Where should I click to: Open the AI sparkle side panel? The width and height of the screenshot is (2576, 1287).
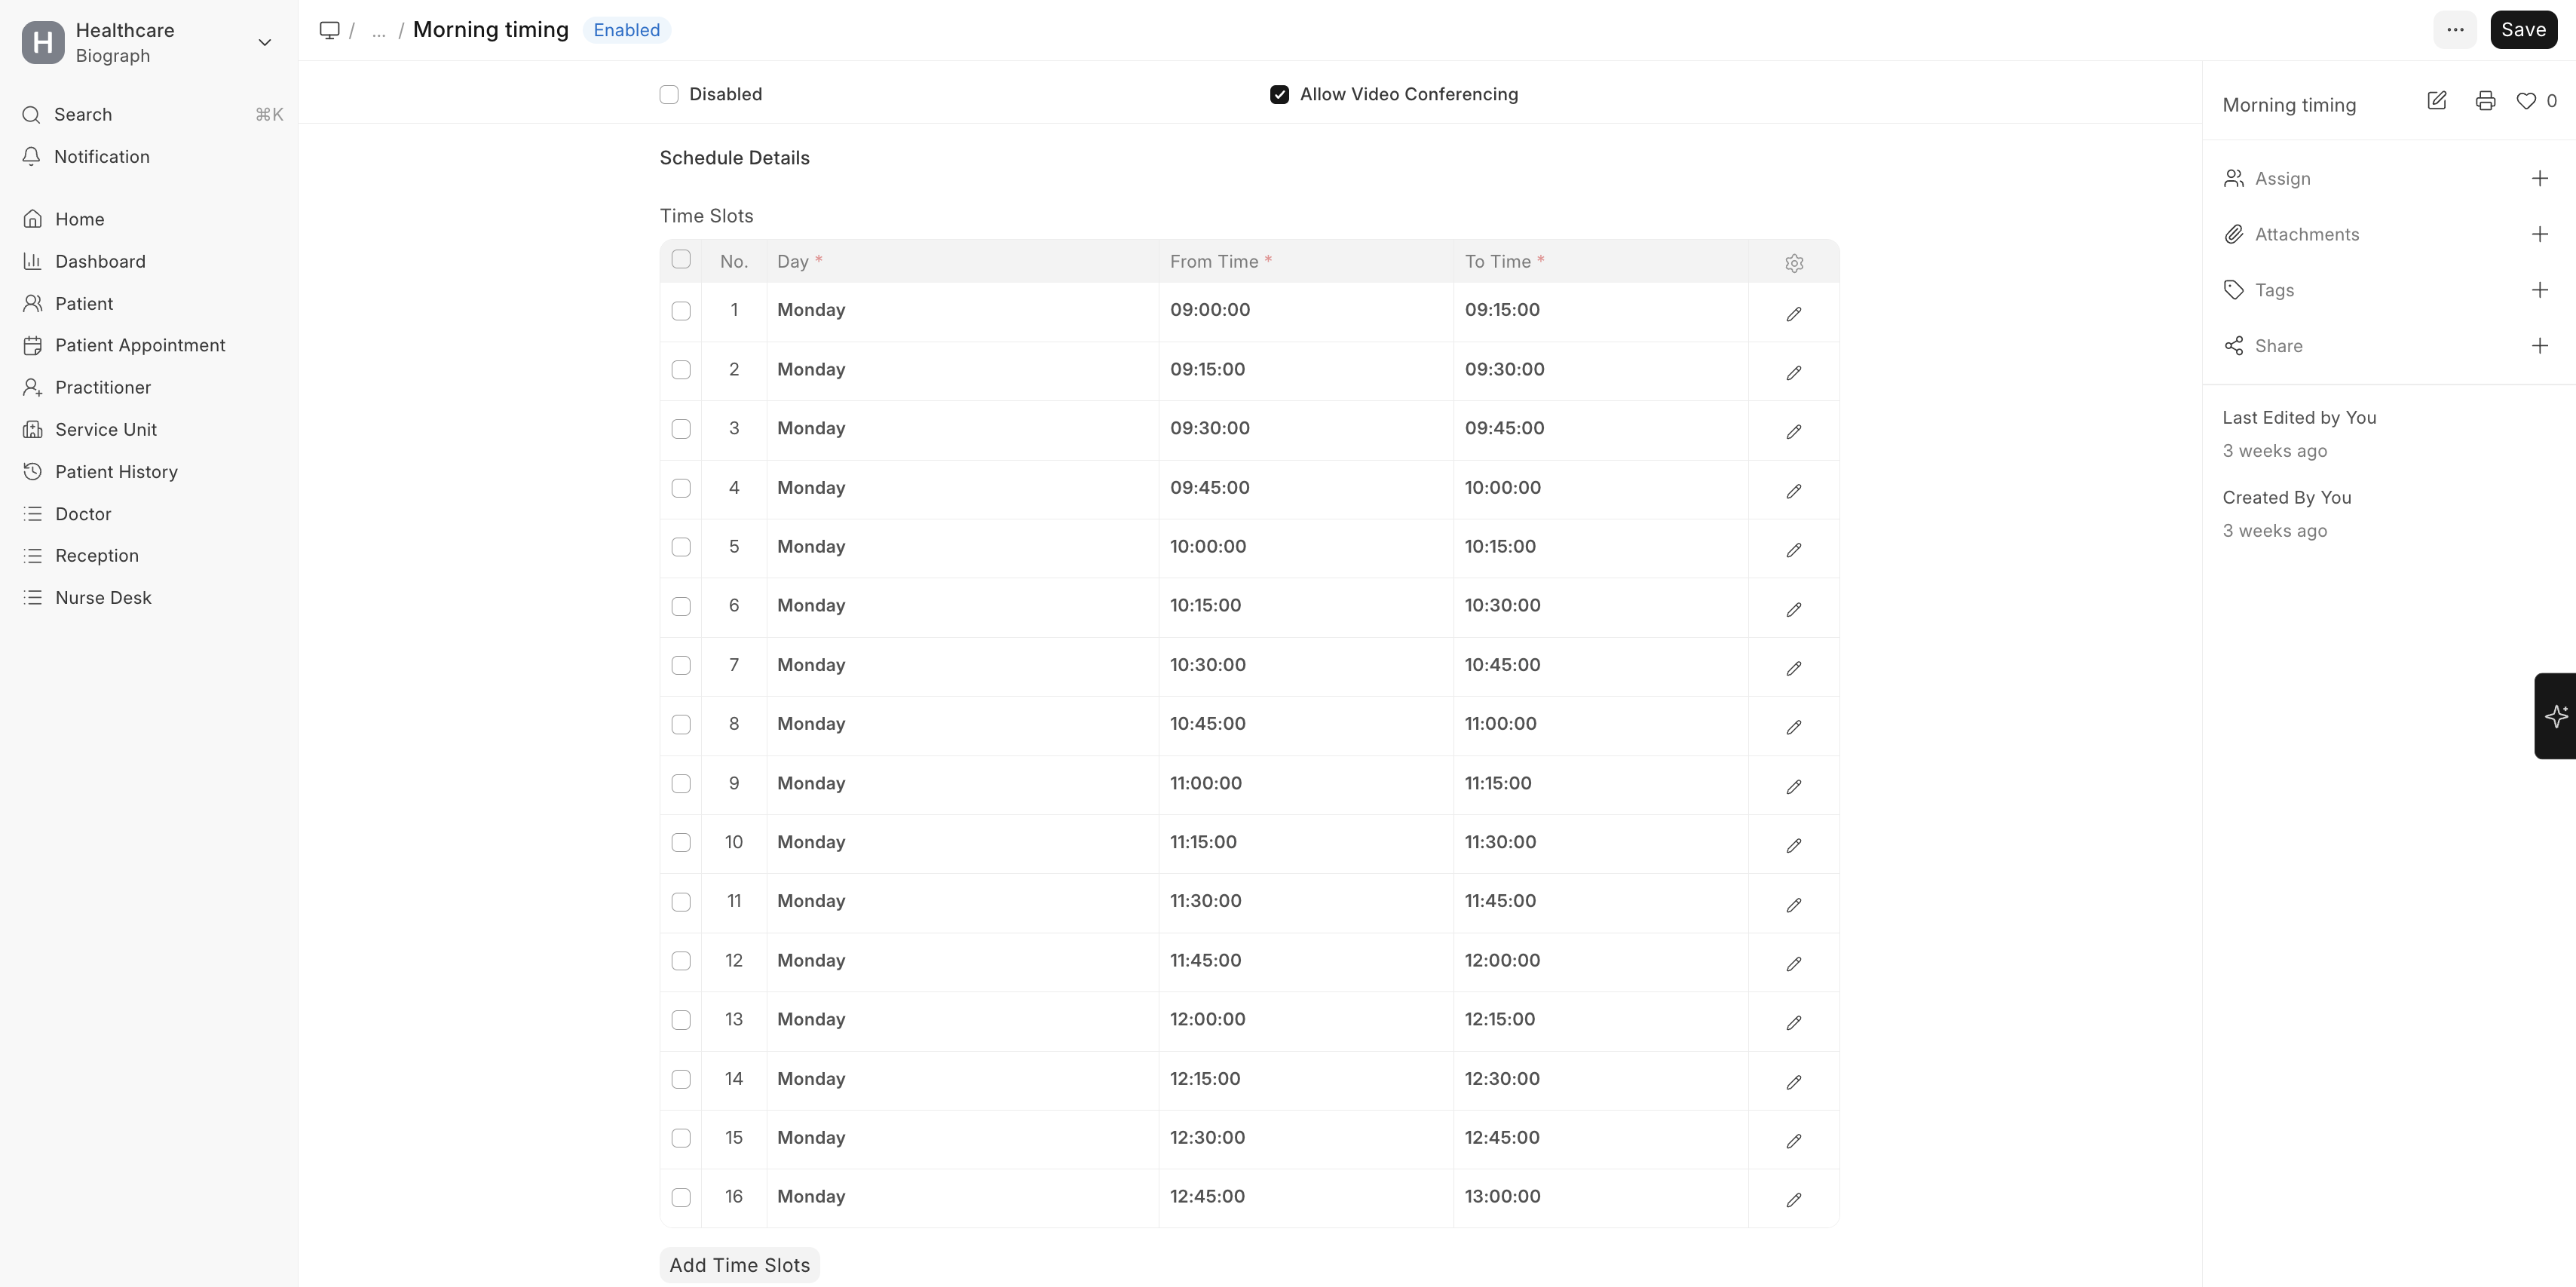point(2556,716)
